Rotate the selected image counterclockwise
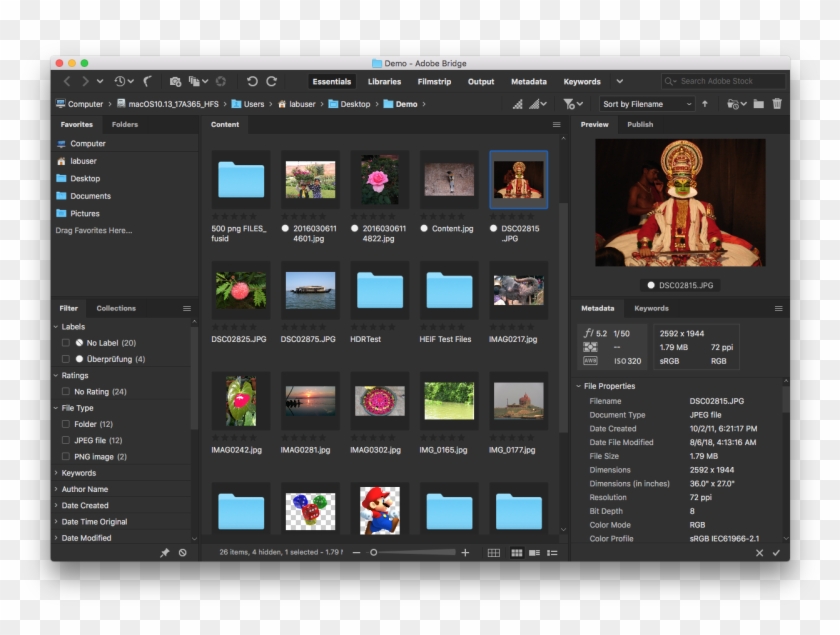840x635 pixels. click(x=252, y=81)
